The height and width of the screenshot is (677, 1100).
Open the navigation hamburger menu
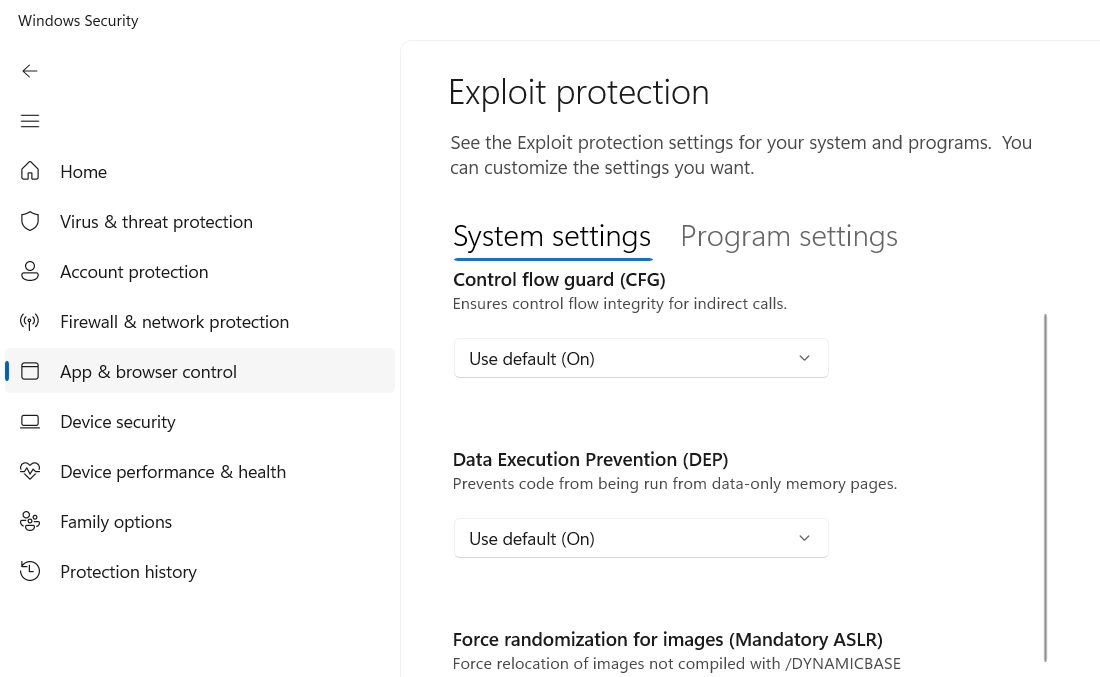coord(30,121)
